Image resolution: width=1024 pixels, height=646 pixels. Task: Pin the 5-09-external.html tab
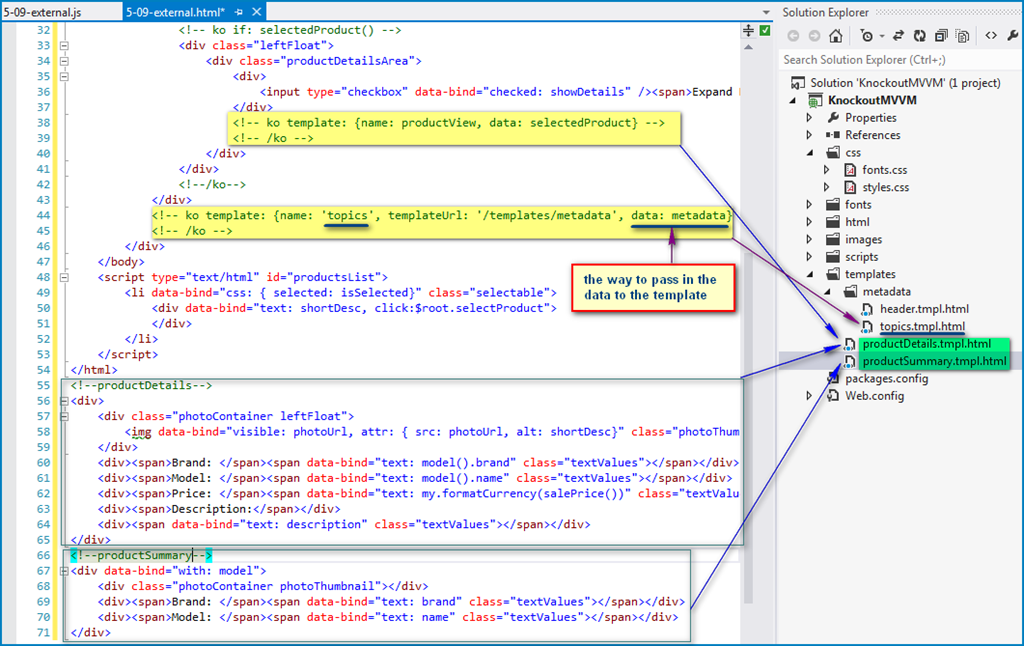pos(241,12)
